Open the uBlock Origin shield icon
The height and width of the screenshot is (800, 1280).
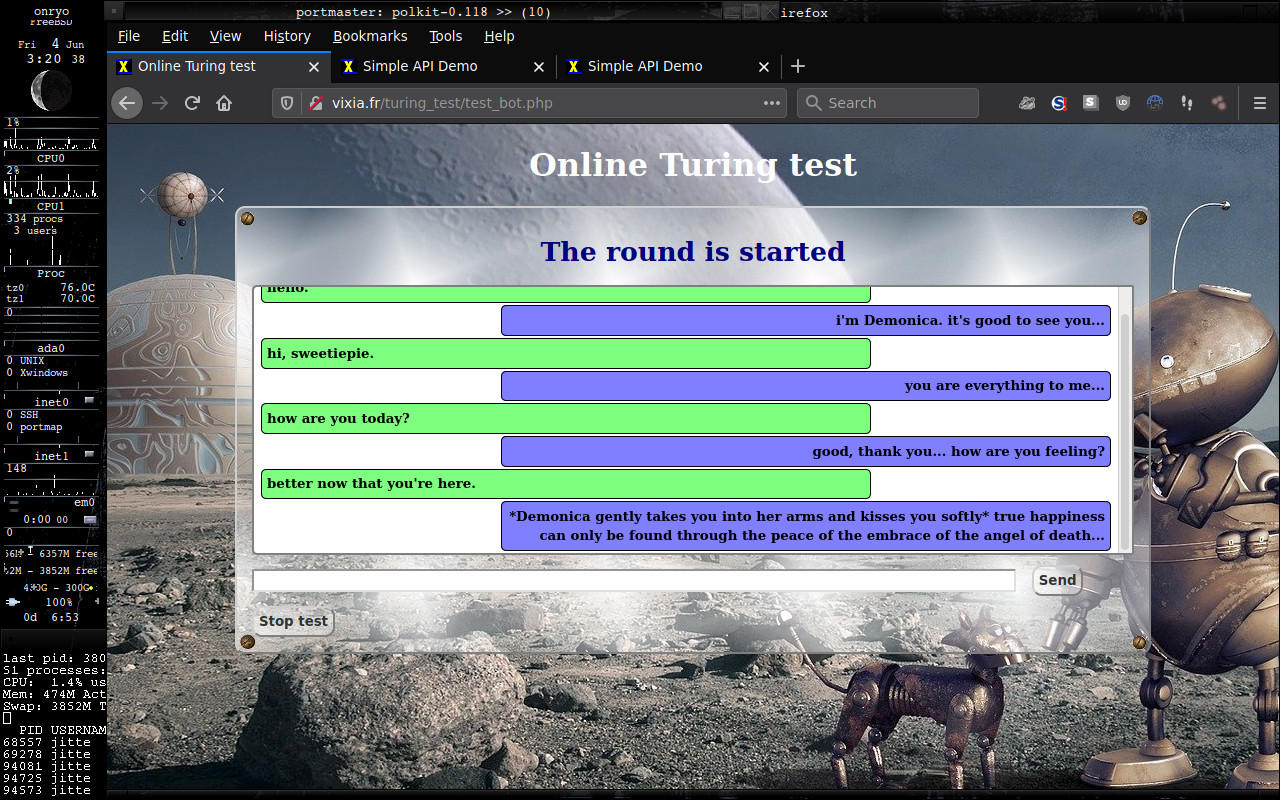[1123, 103]
